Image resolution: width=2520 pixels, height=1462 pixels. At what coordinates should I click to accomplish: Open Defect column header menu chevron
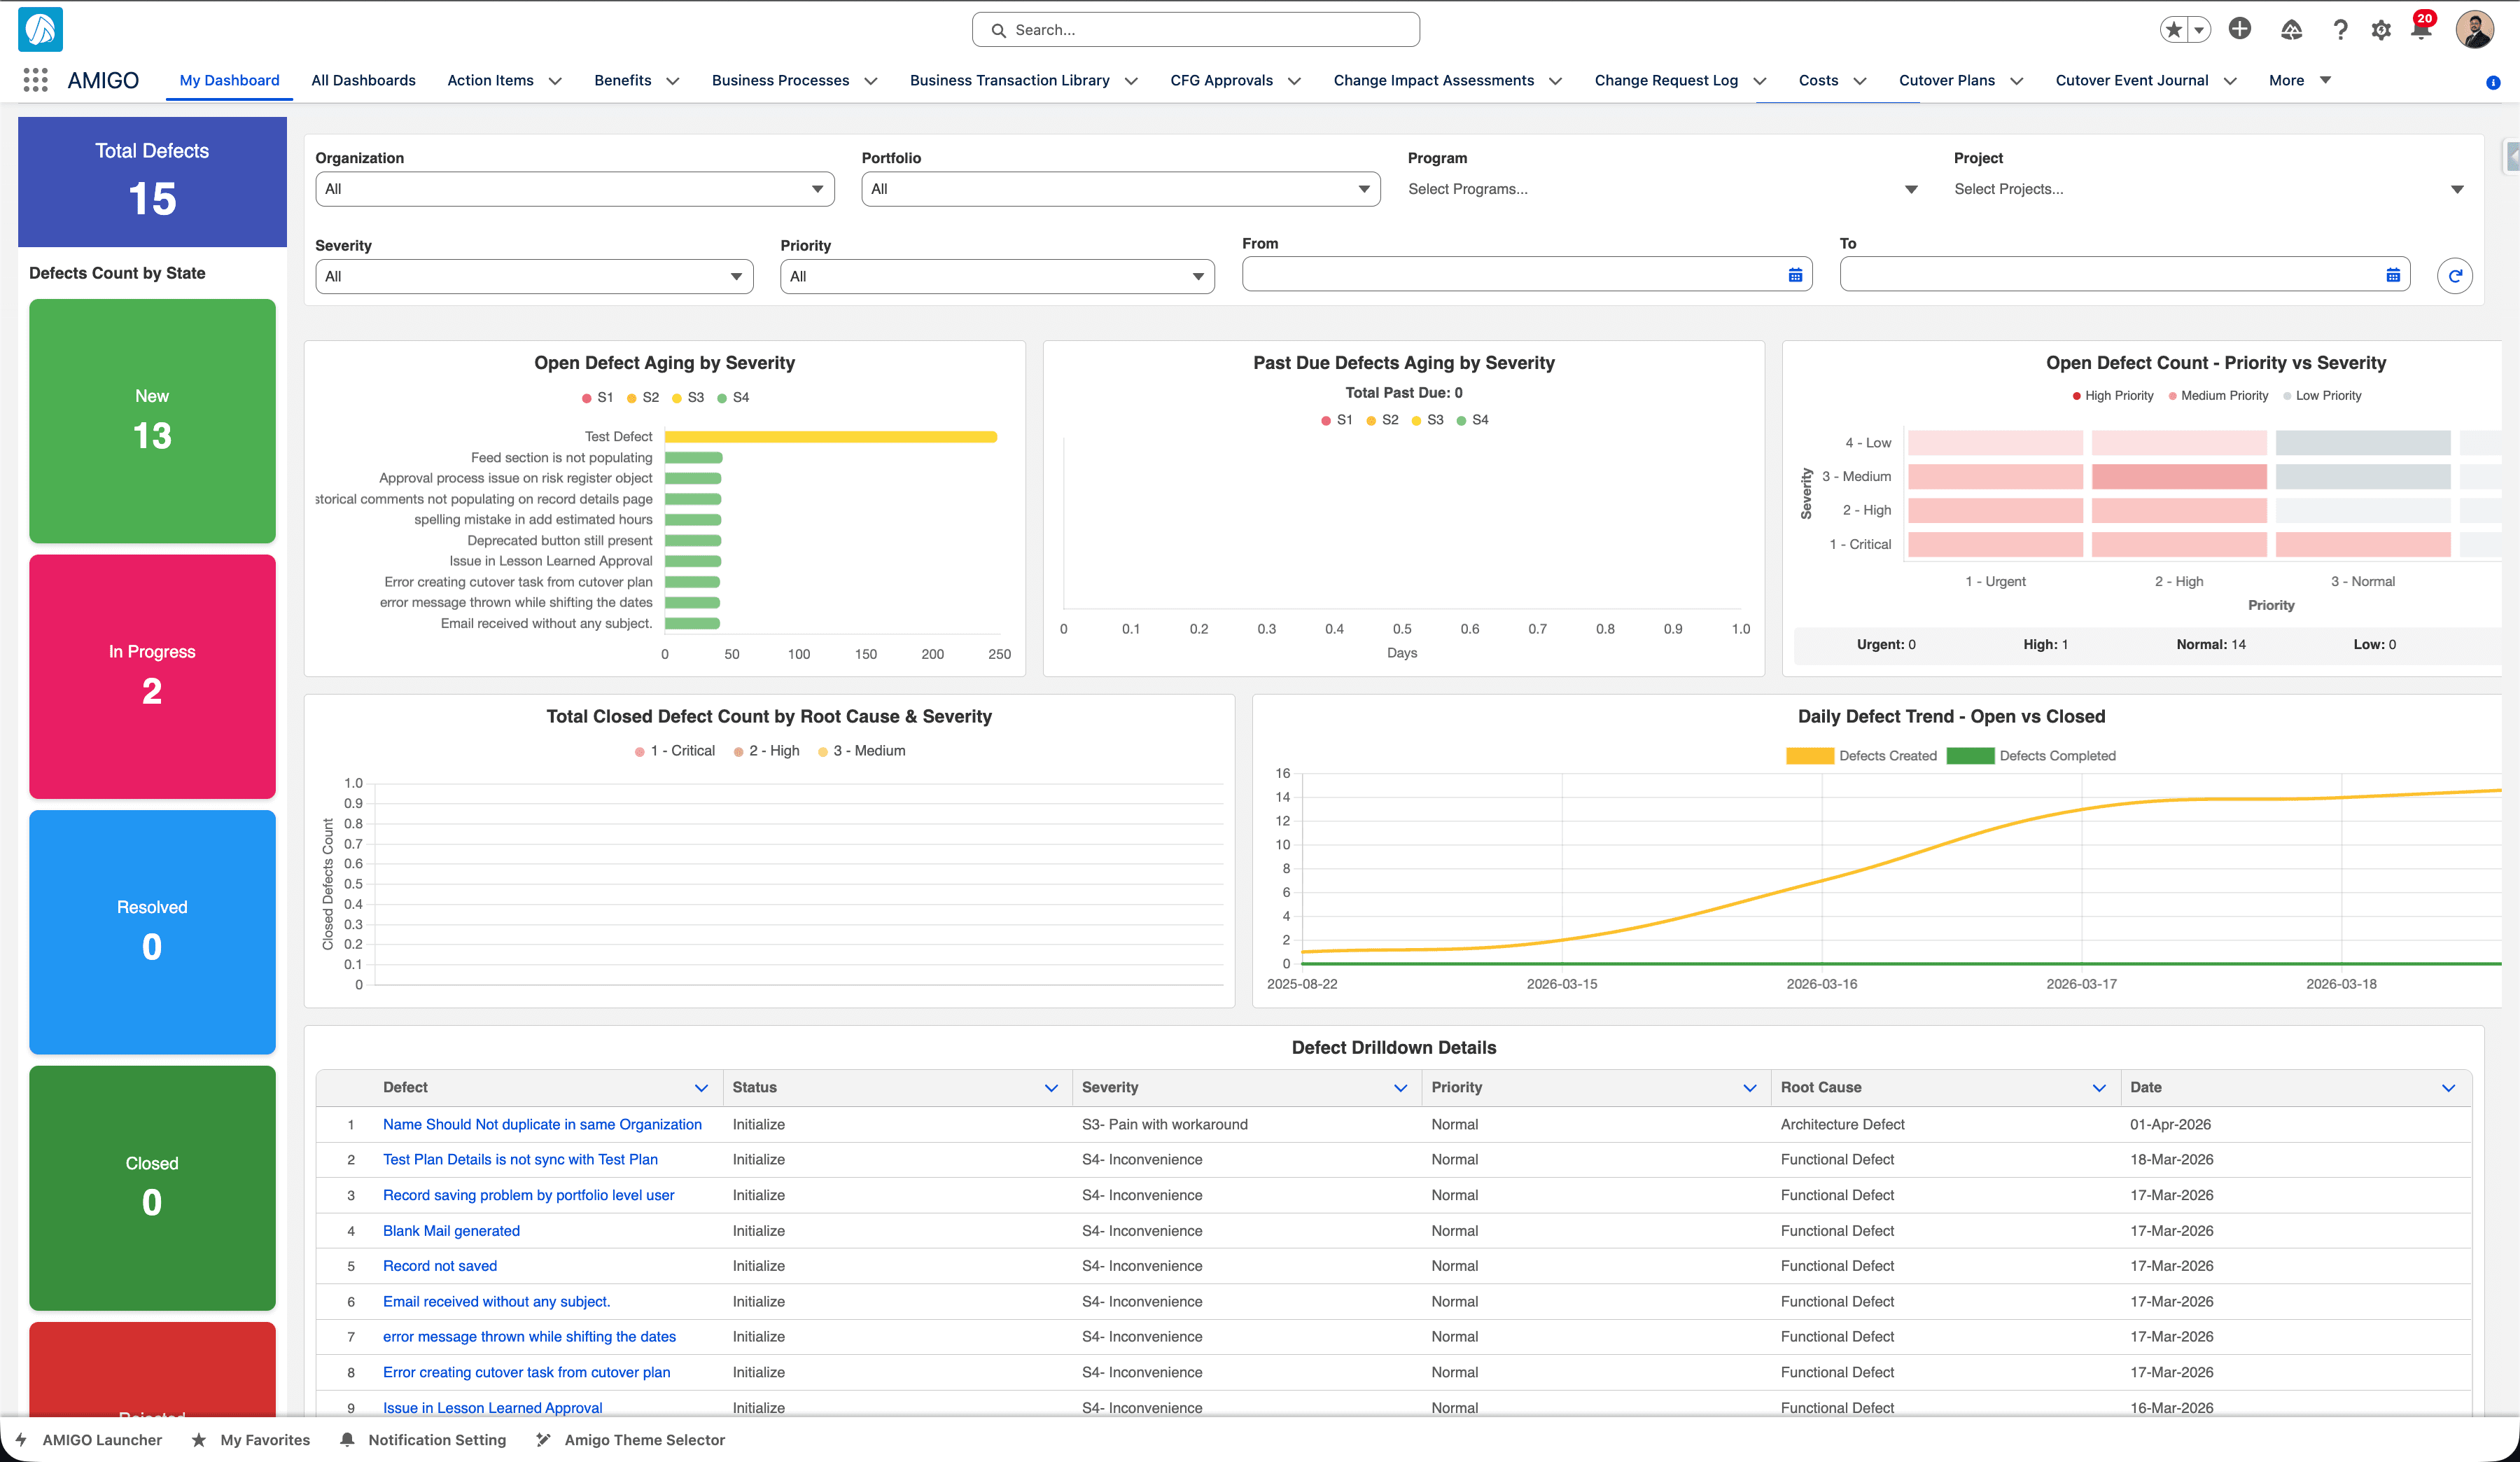[x=701, y=1088]
